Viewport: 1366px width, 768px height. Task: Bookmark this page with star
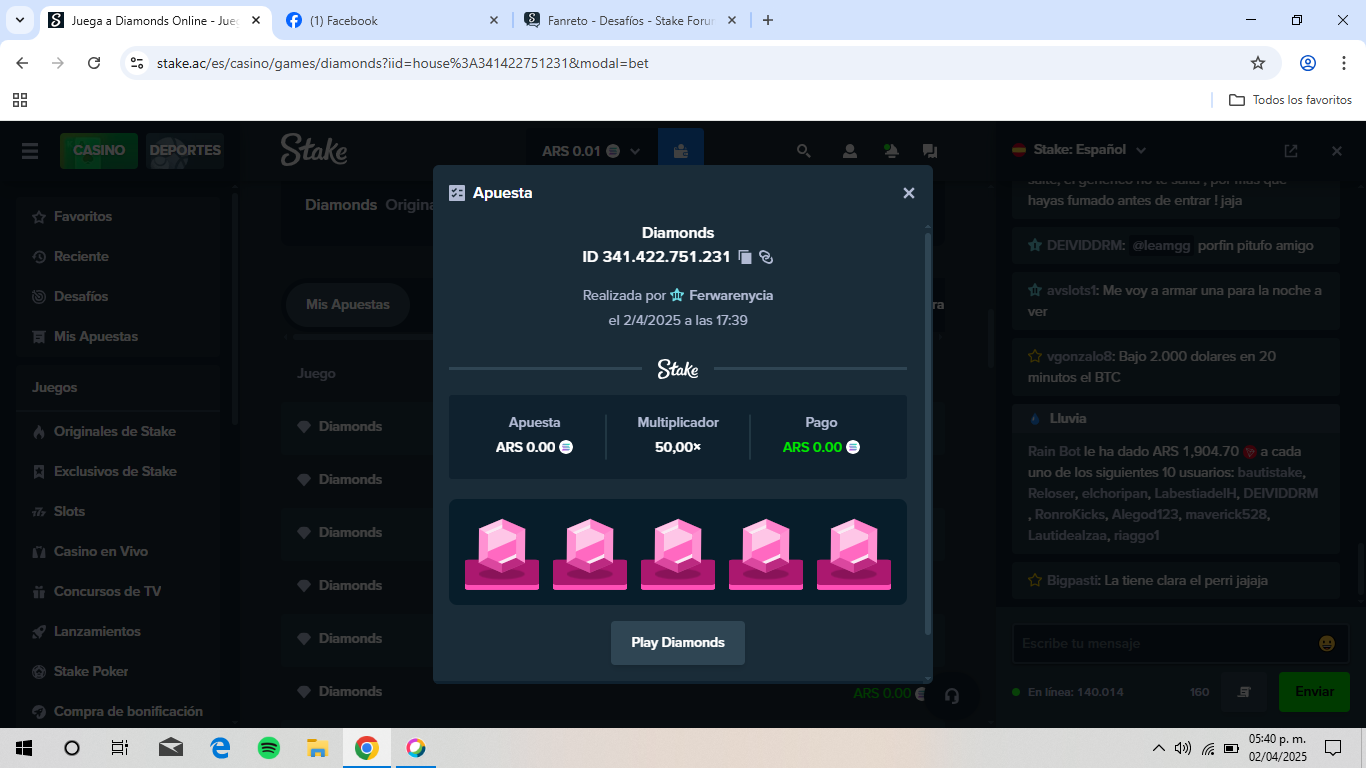point(1258,63)
